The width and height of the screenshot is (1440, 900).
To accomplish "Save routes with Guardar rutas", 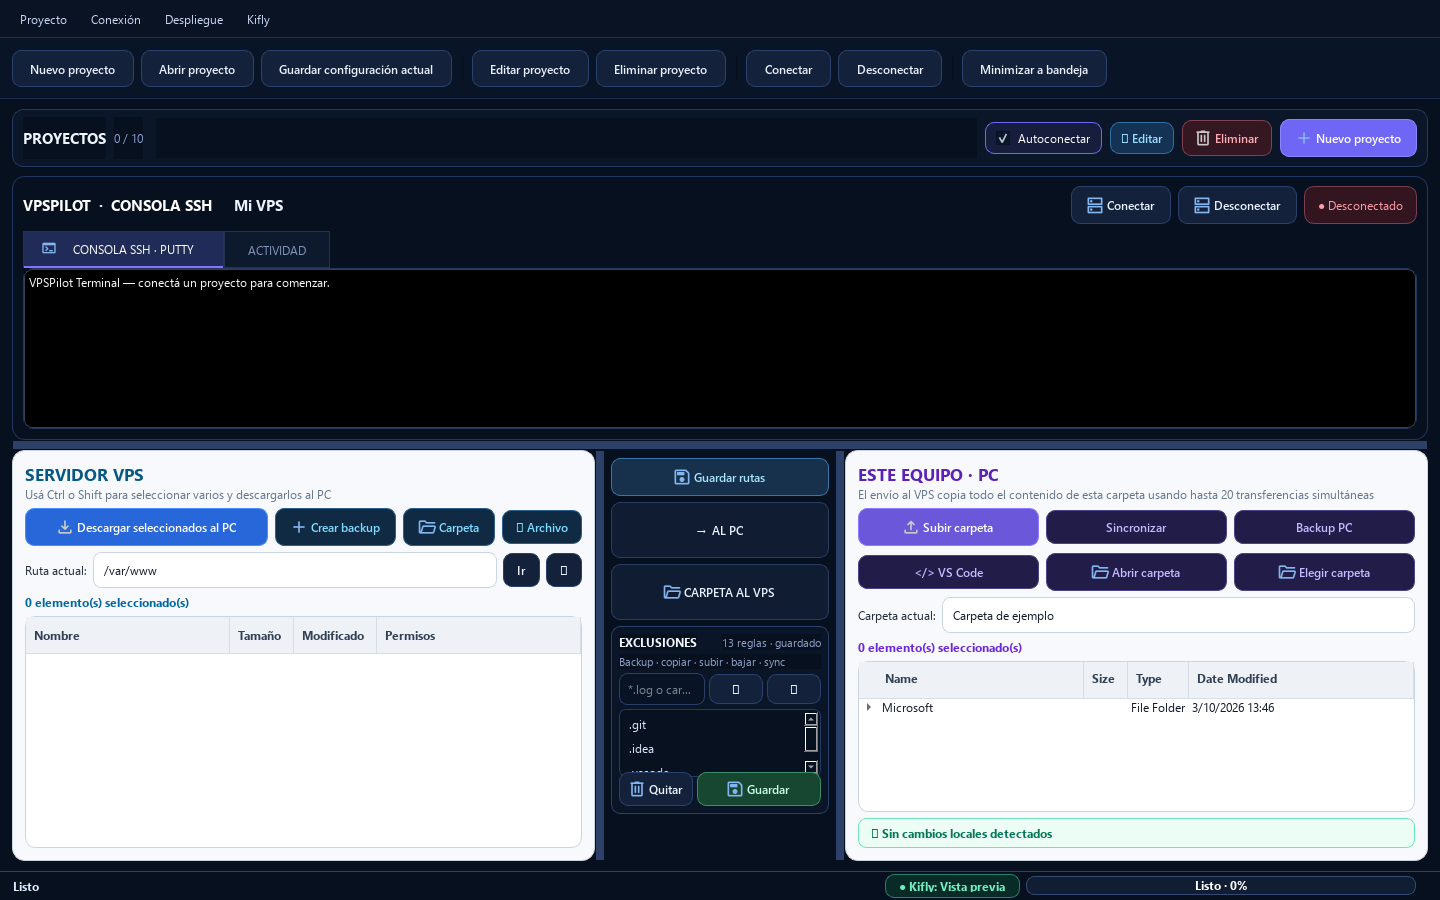I will [x=720, y=477].
